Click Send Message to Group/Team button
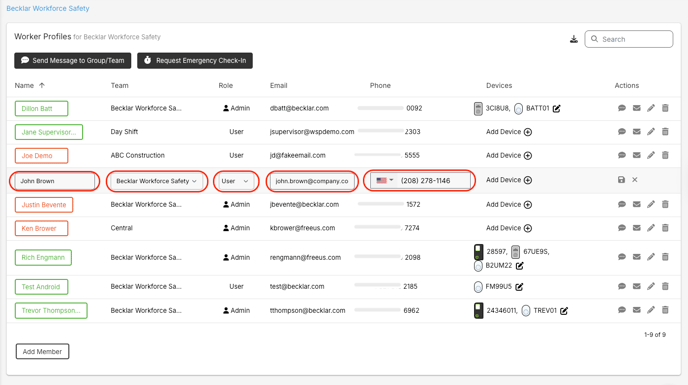Screen dimensions: 688x385 [x=72, y=61]
